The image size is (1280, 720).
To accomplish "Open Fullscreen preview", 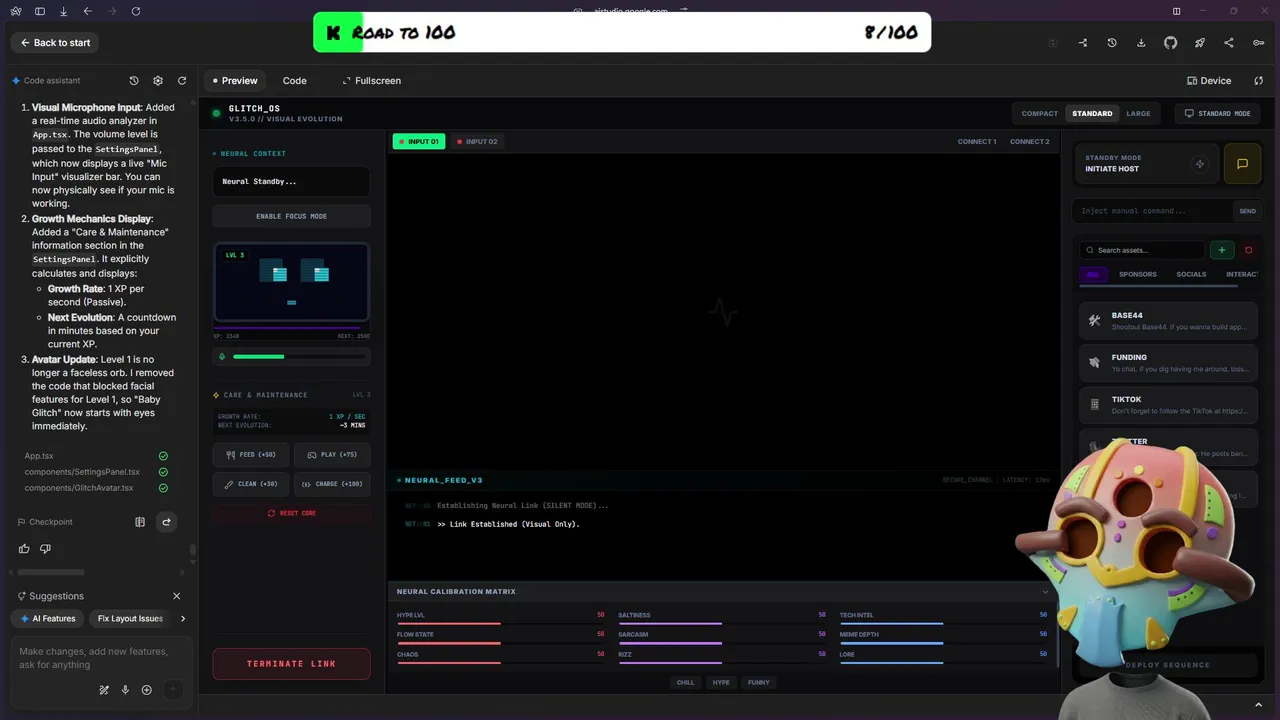I will click(371, 81).
